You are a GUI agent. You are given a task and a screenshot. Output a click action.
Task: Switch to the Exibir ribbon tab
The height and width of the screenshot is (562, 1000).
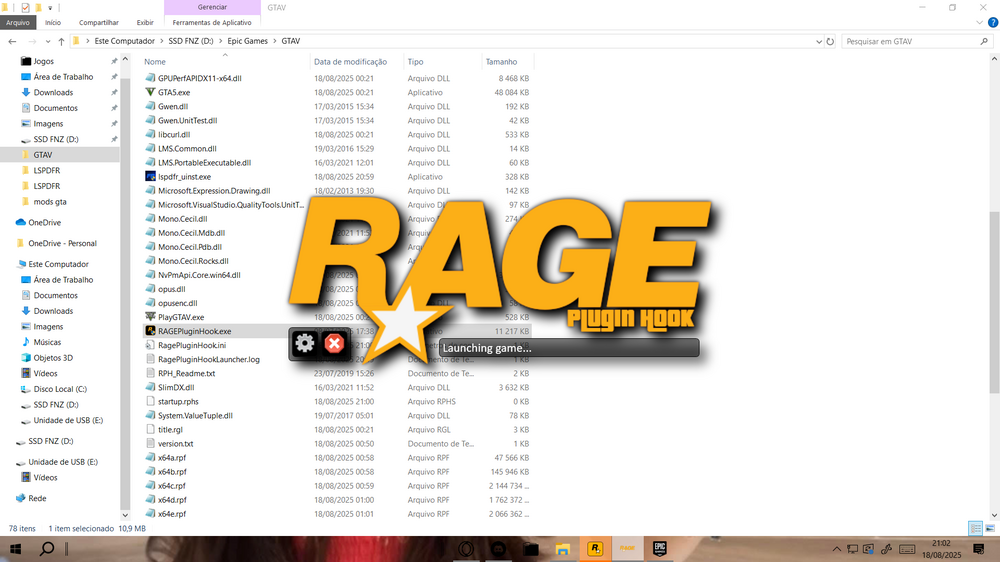pyautogui.click(x=145, y=22)
